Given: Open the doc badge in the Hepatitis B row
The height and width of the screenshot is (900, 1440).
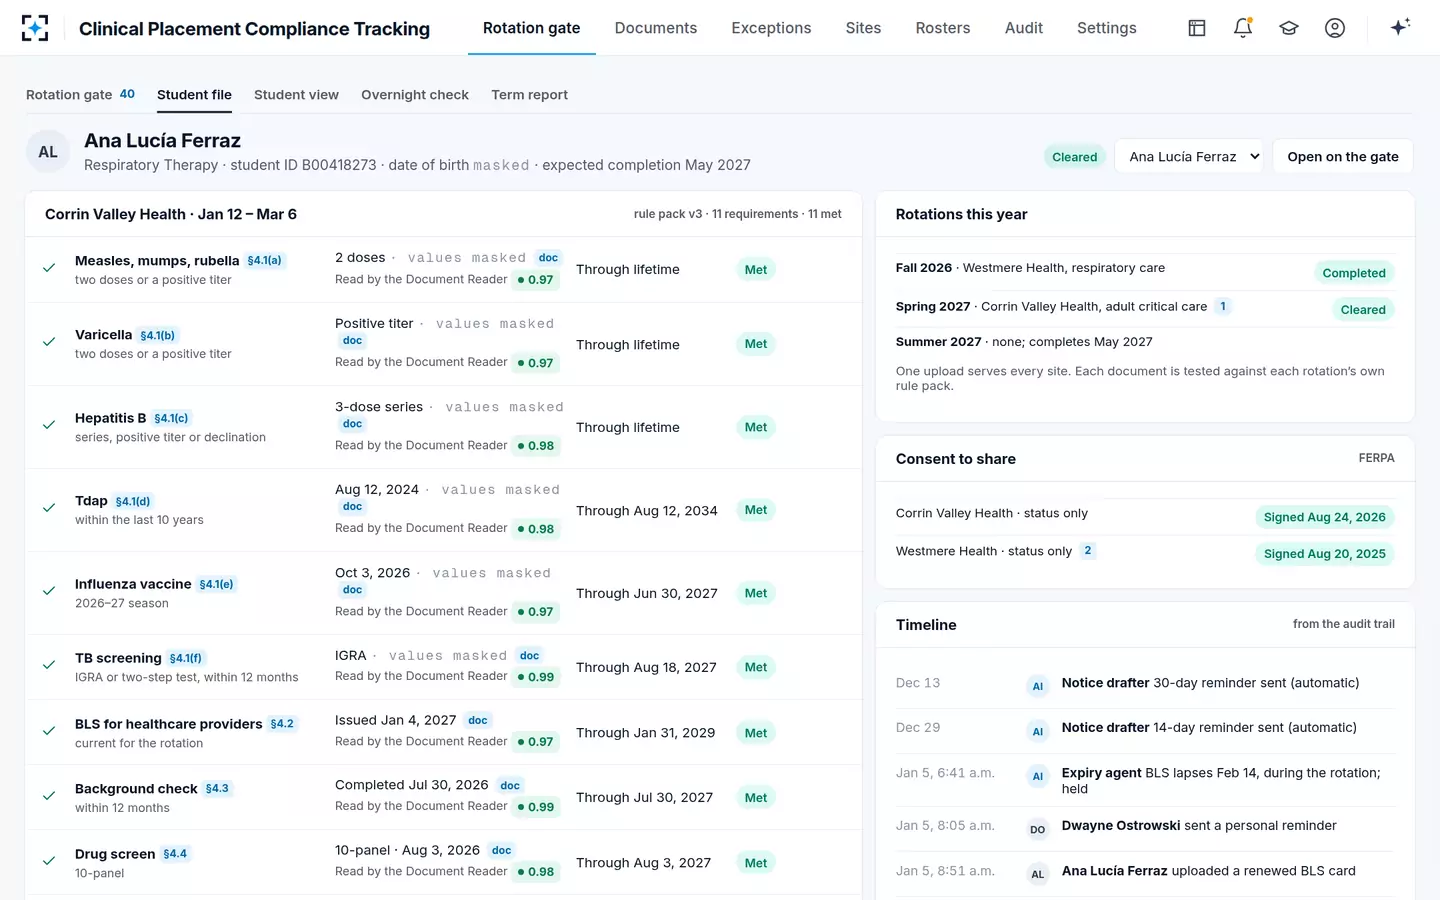Looking at the screenshot, I should tap(352, 424).
